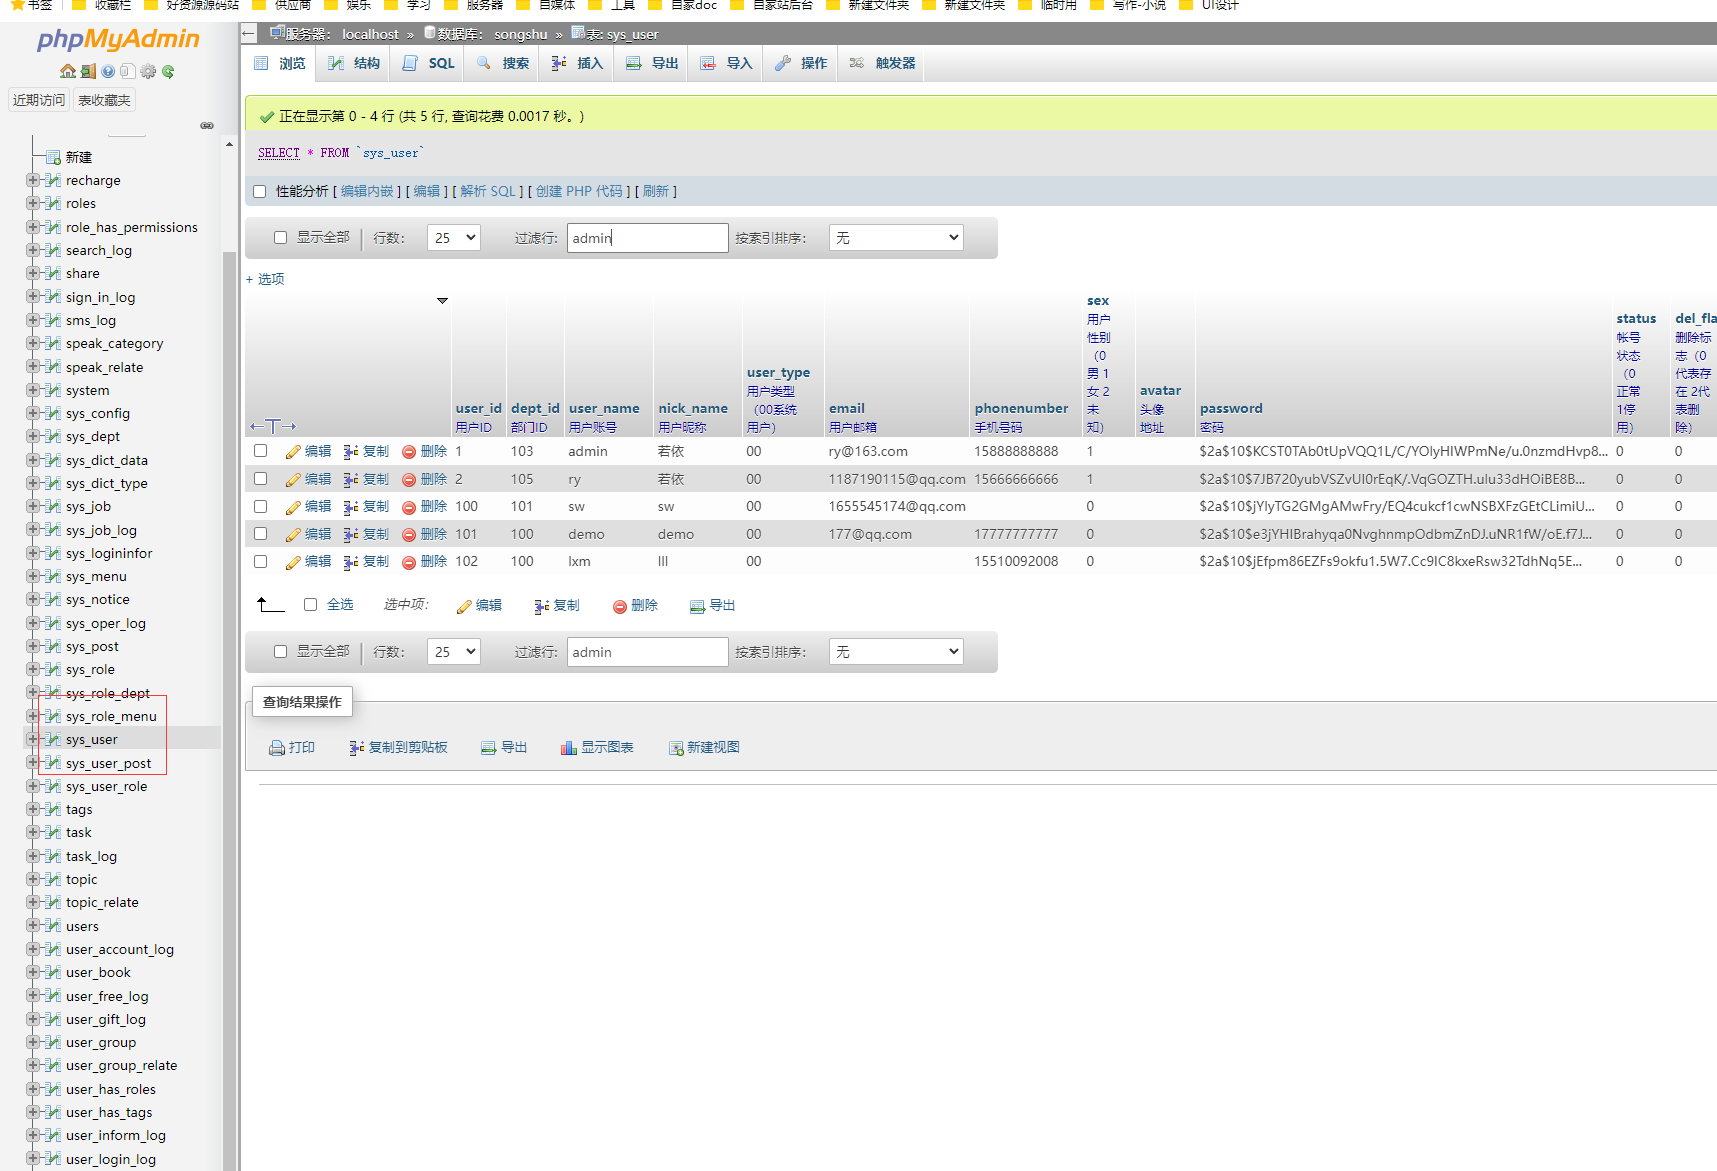Toggle the link with main panel icon
The width and height of the screenshot is (1717, 1171).
click(x=207, y=126)
